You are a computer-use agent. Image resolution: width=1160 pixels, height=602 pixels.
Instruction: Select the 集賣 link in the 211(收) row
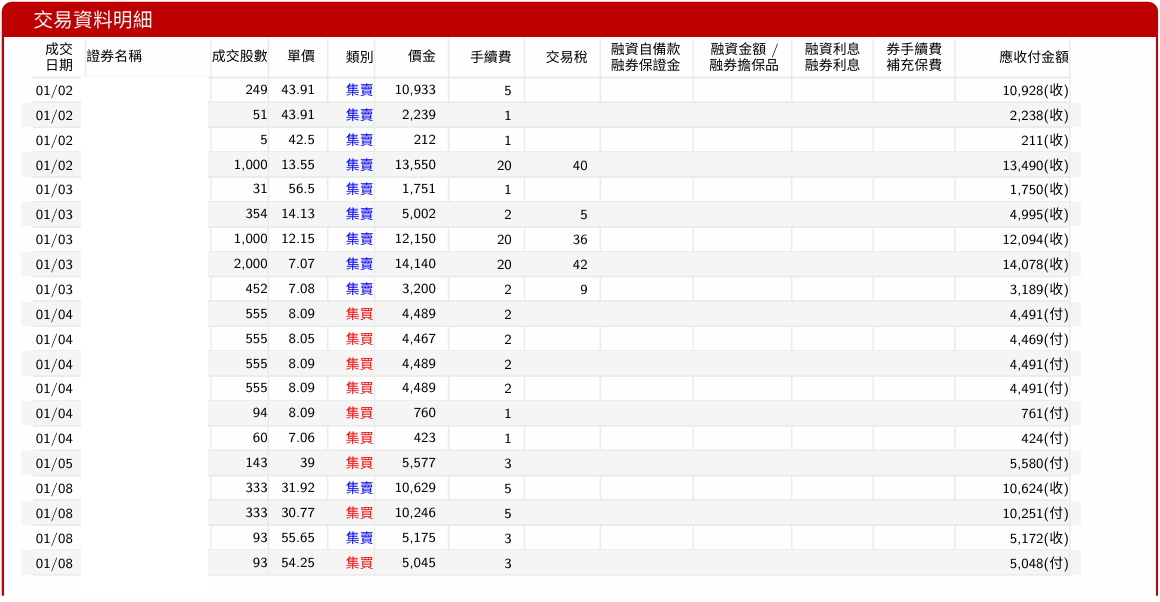[x=359, y=140]
